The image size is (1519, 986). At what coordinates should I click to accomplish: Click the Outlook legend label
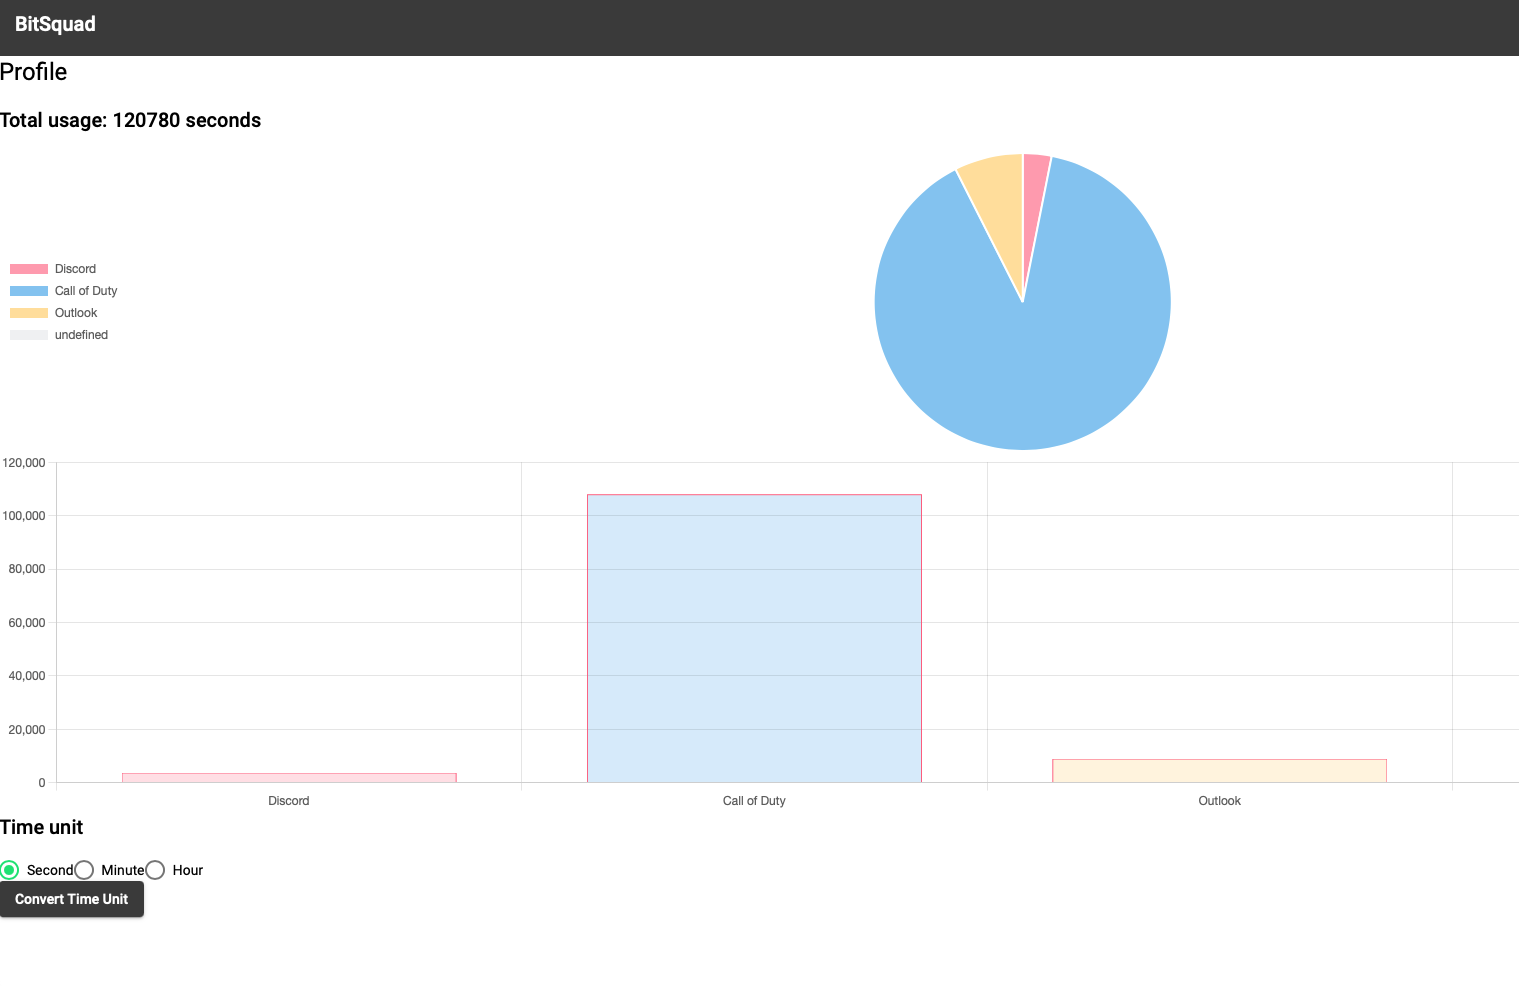click(76, 313)
